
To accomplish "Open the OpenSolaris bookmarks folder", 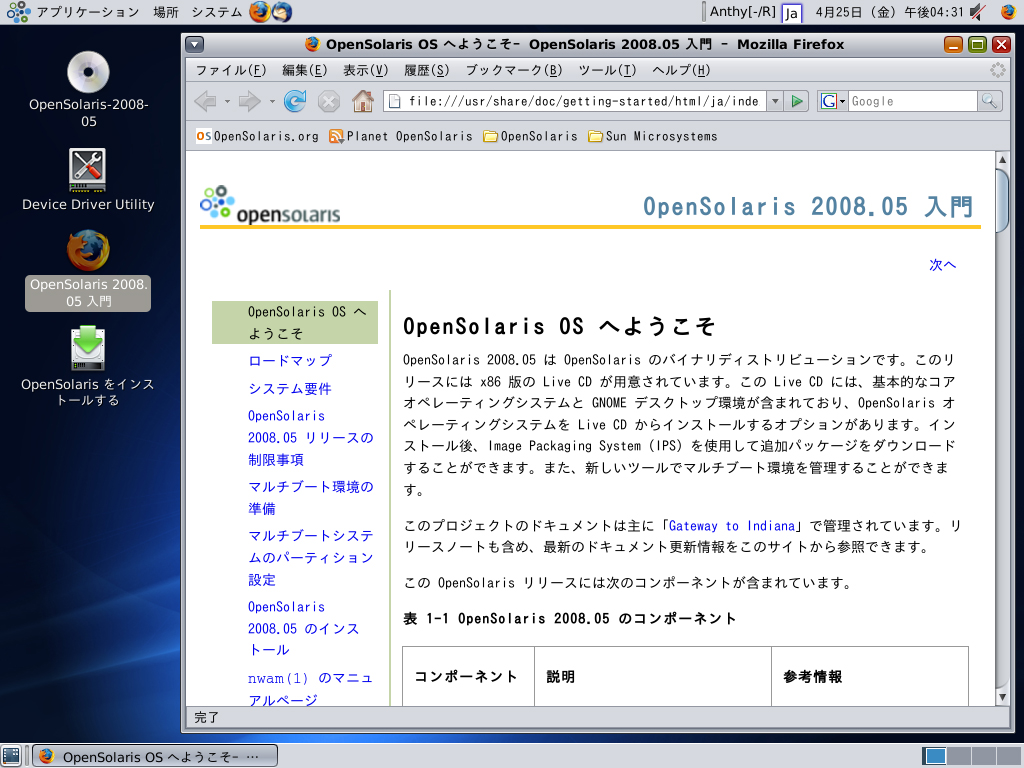I will (x=530, y=136).
